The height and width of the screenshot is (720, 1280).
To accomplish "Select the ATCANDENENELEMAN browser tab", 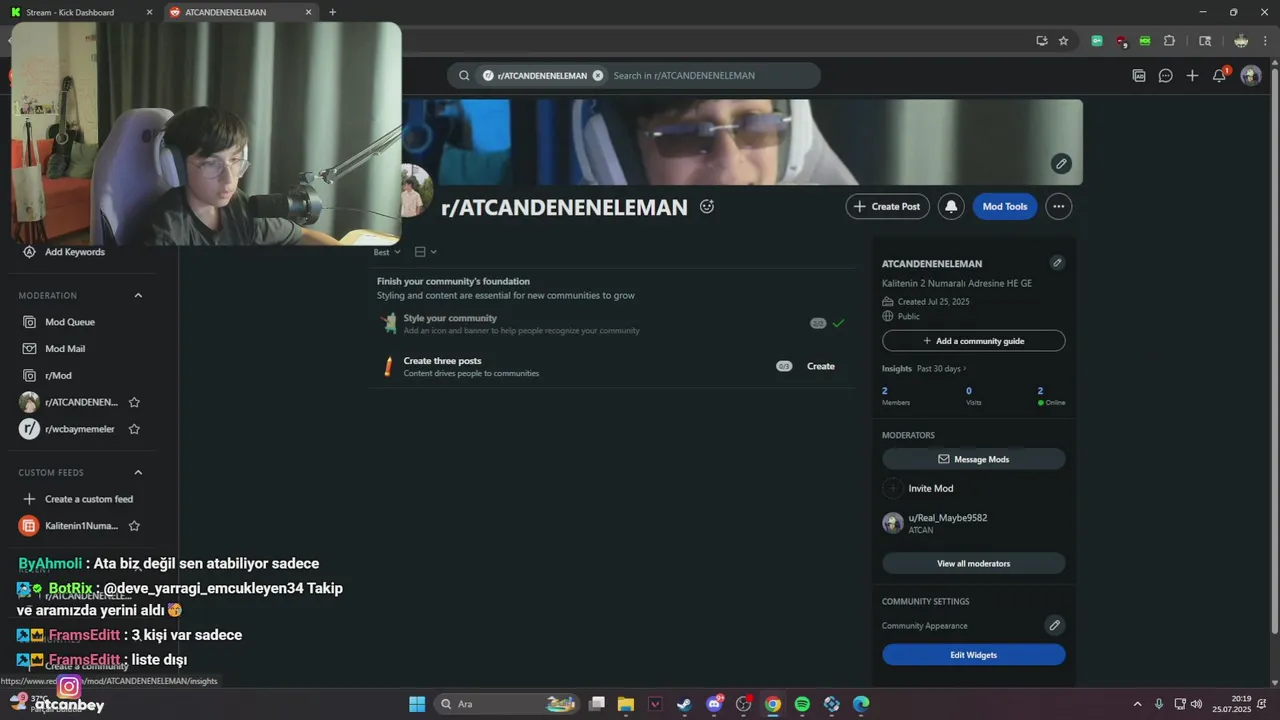I will (x=240, y=12).
